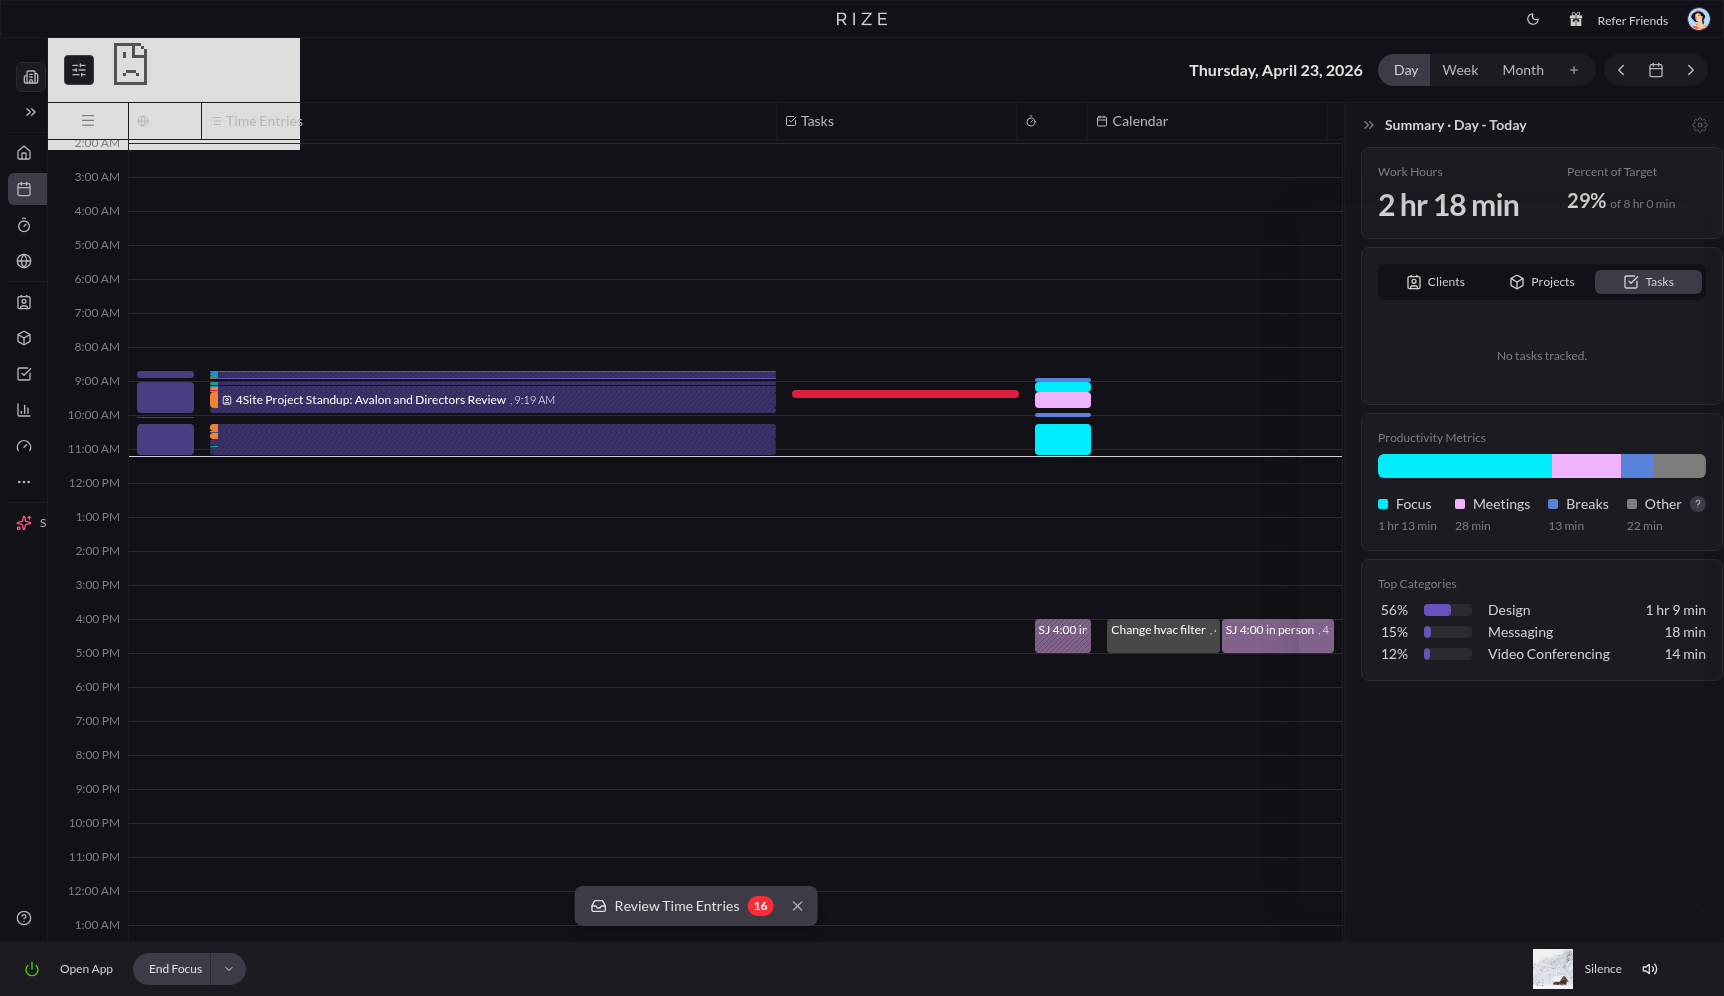Click the summary settings gear icon

(x=1699, y=125)
